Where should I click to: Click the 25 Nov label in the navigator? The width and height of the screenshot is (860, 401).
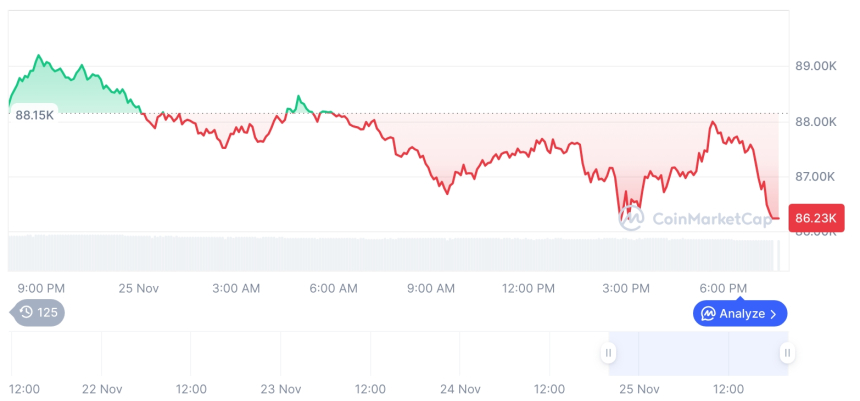tap(639, 388)
